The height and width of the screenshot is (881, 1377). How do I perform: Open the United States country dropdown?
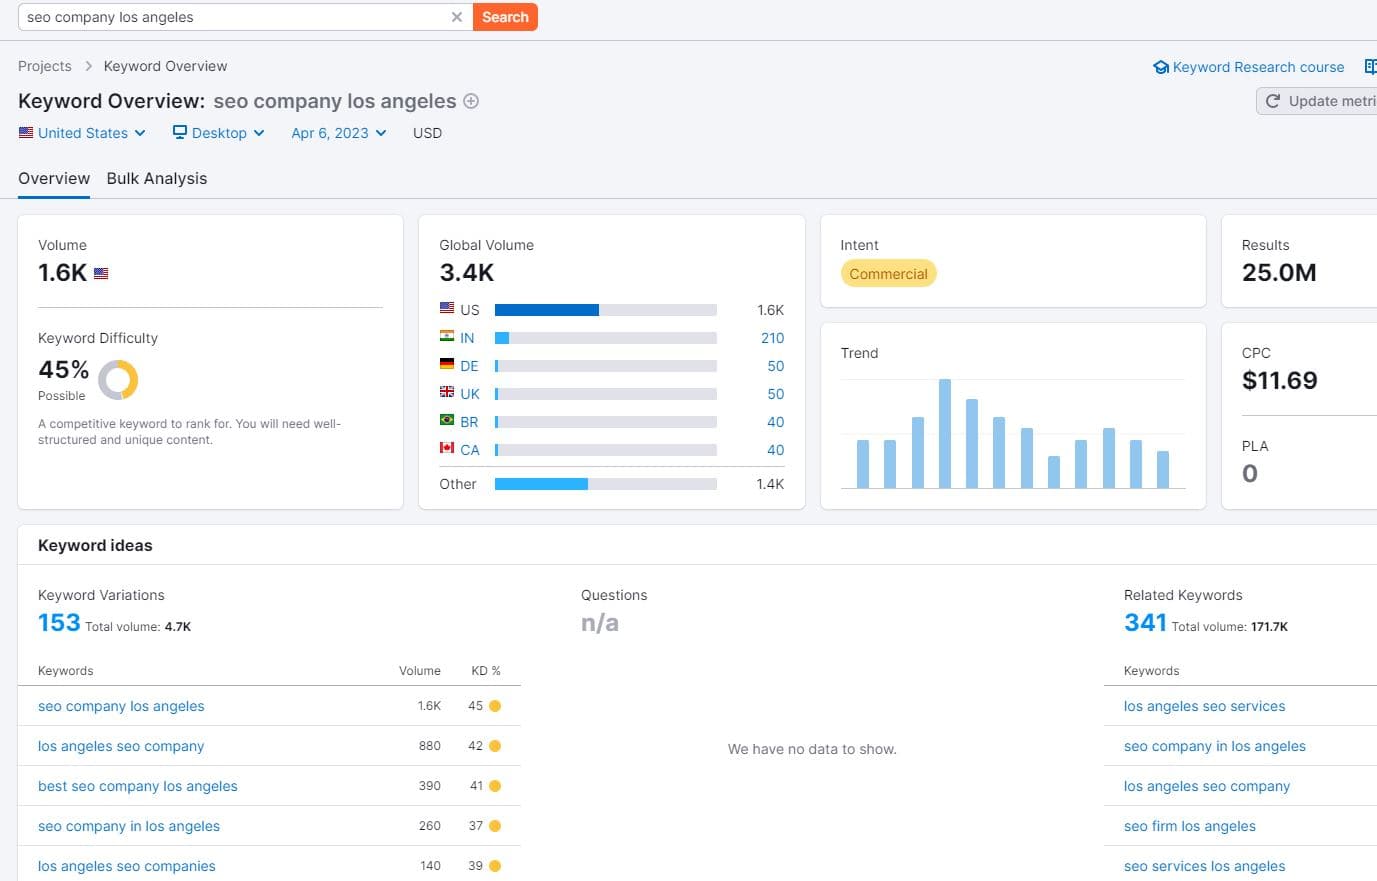82,132
